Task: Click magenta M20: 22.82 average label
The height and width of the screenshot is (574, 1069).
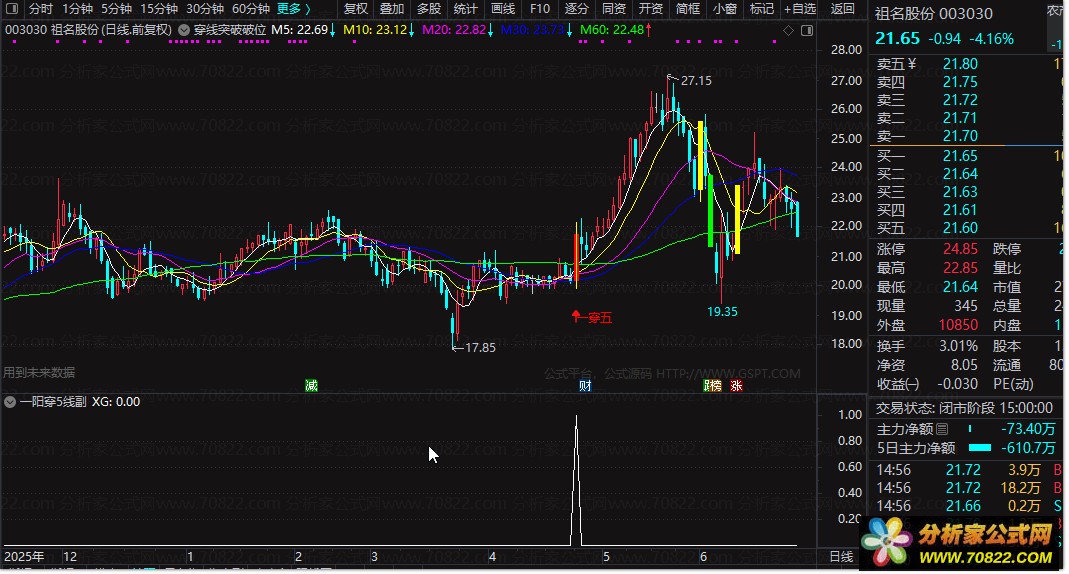Action: (x=454, y=30)
